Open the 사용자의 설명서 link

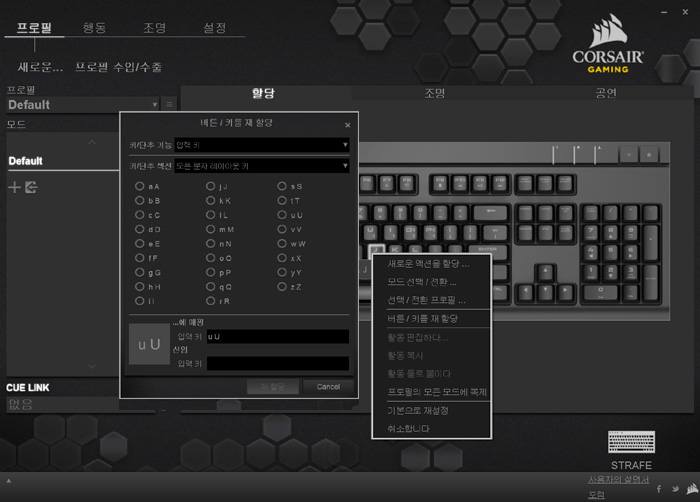point(618,480)
